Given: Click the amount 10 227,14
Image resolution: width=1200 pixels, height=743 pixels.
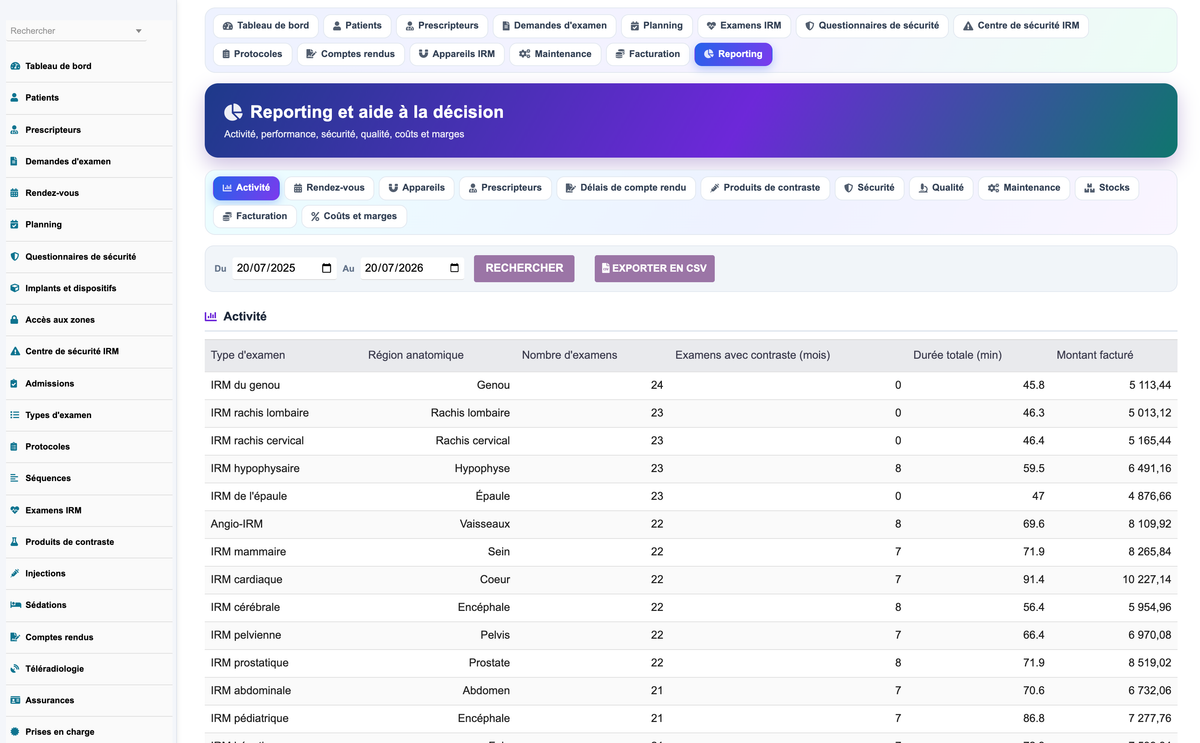Looking at the screenshot, I should pyautogui.click(x=1146, y=580).
